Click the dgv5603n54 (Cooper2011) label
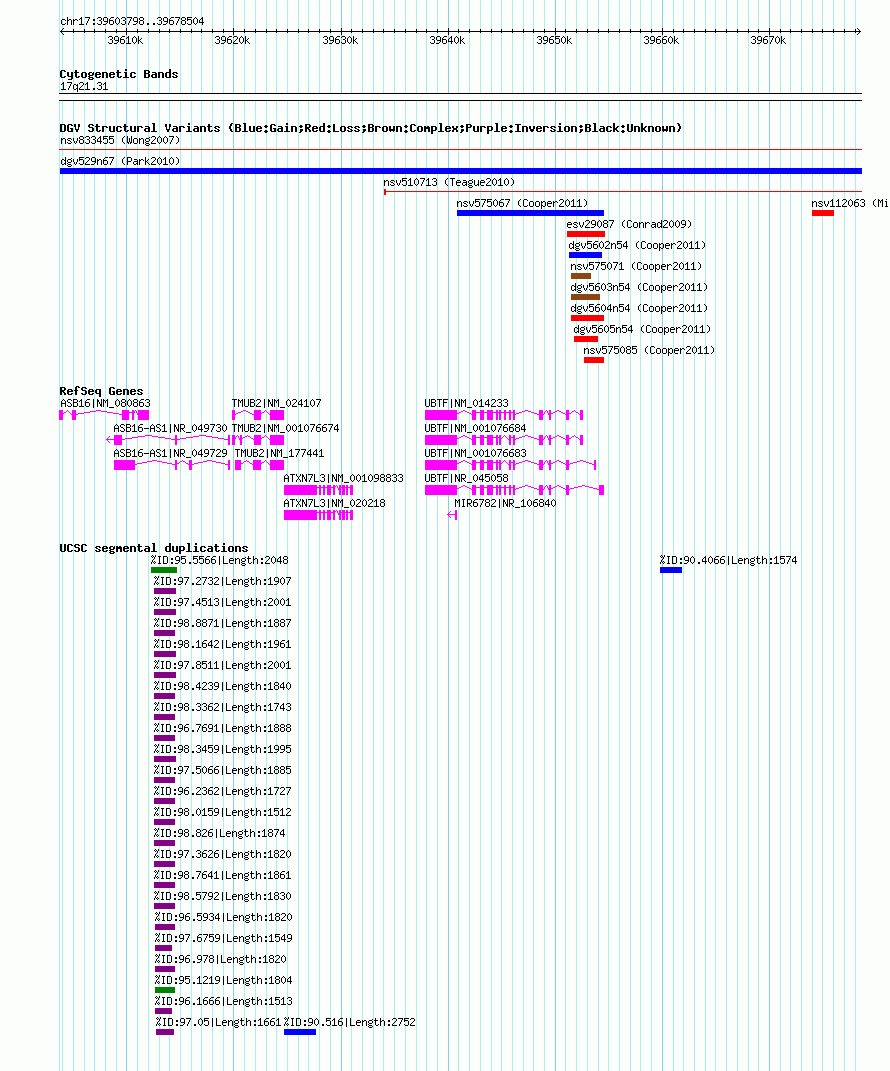Image resolution: width=890 pixels, height=1071 pixels. [639, 288]
